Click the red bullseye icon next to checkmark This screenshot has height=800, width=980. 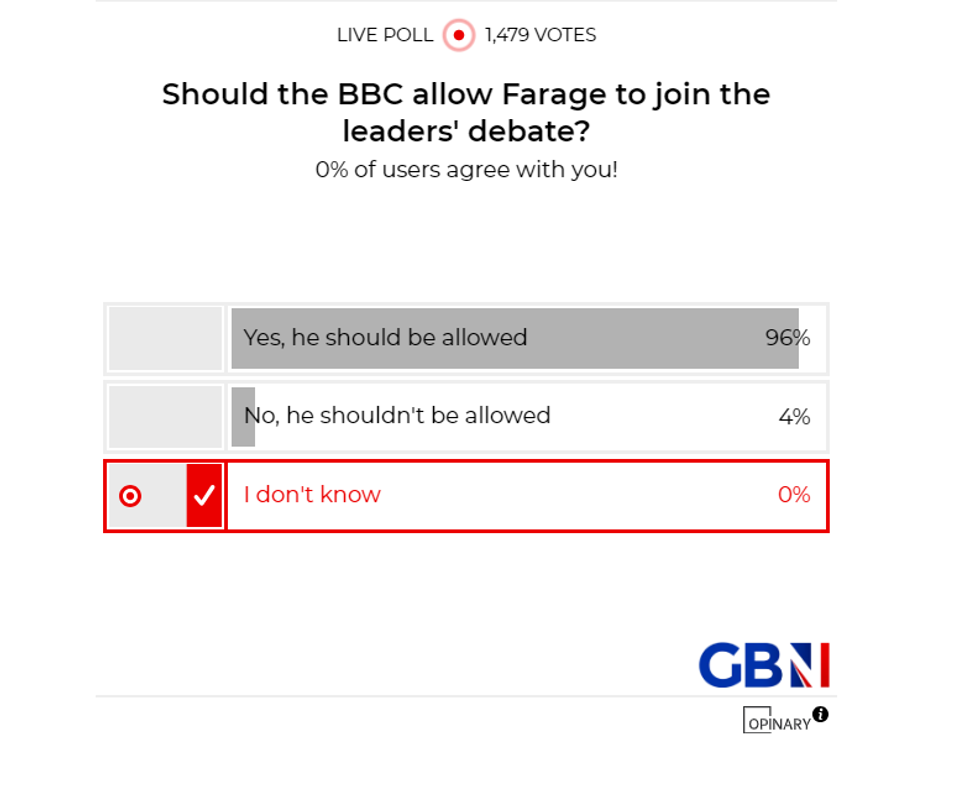tap(131, 495)
